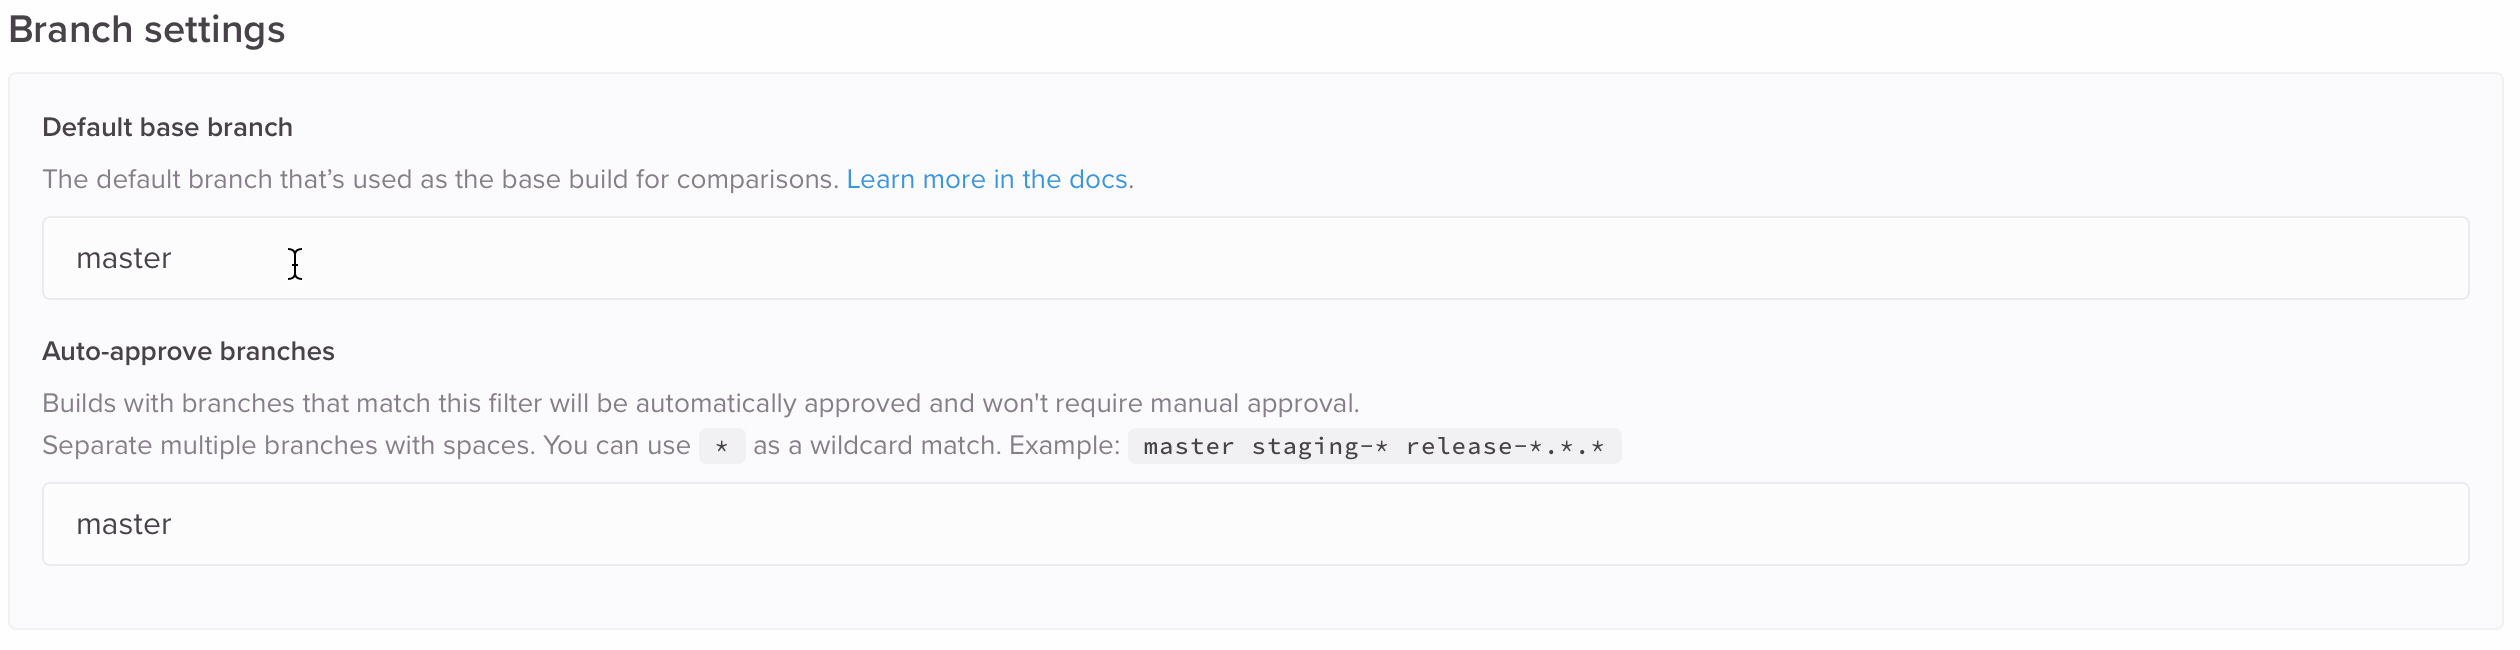The height and width of the screenshot is (650, 2520).
Task: Click 'staging-*' in the example snippet
Action: coord(1319,447)
